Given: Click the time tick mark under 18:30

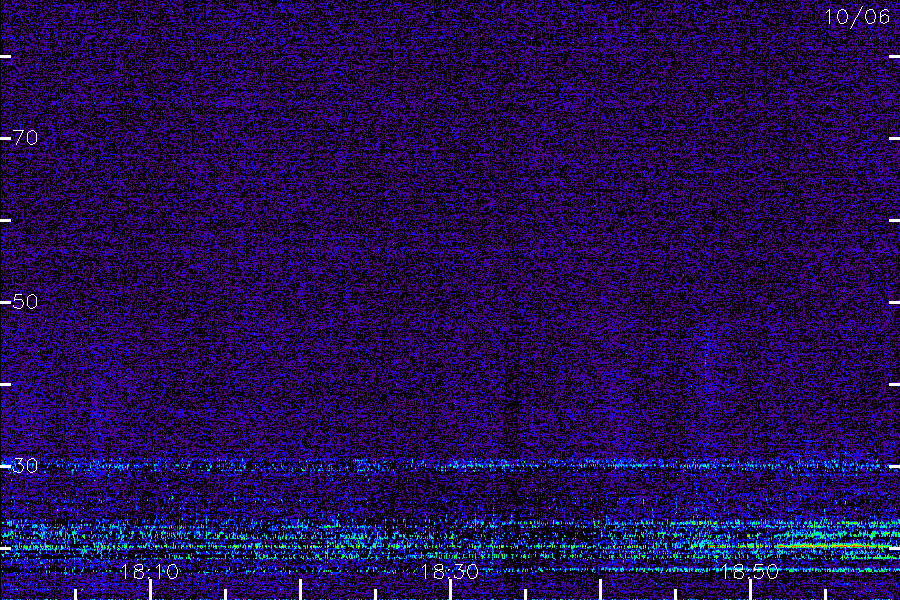Looking at the screenshot, I should (x=451, y=590).
